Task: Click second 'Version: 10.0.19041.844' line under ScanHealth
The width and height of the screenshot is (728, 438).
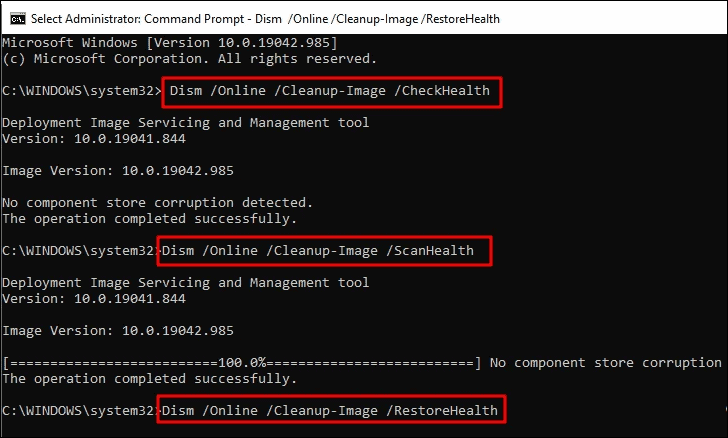Action: (94, 299)
